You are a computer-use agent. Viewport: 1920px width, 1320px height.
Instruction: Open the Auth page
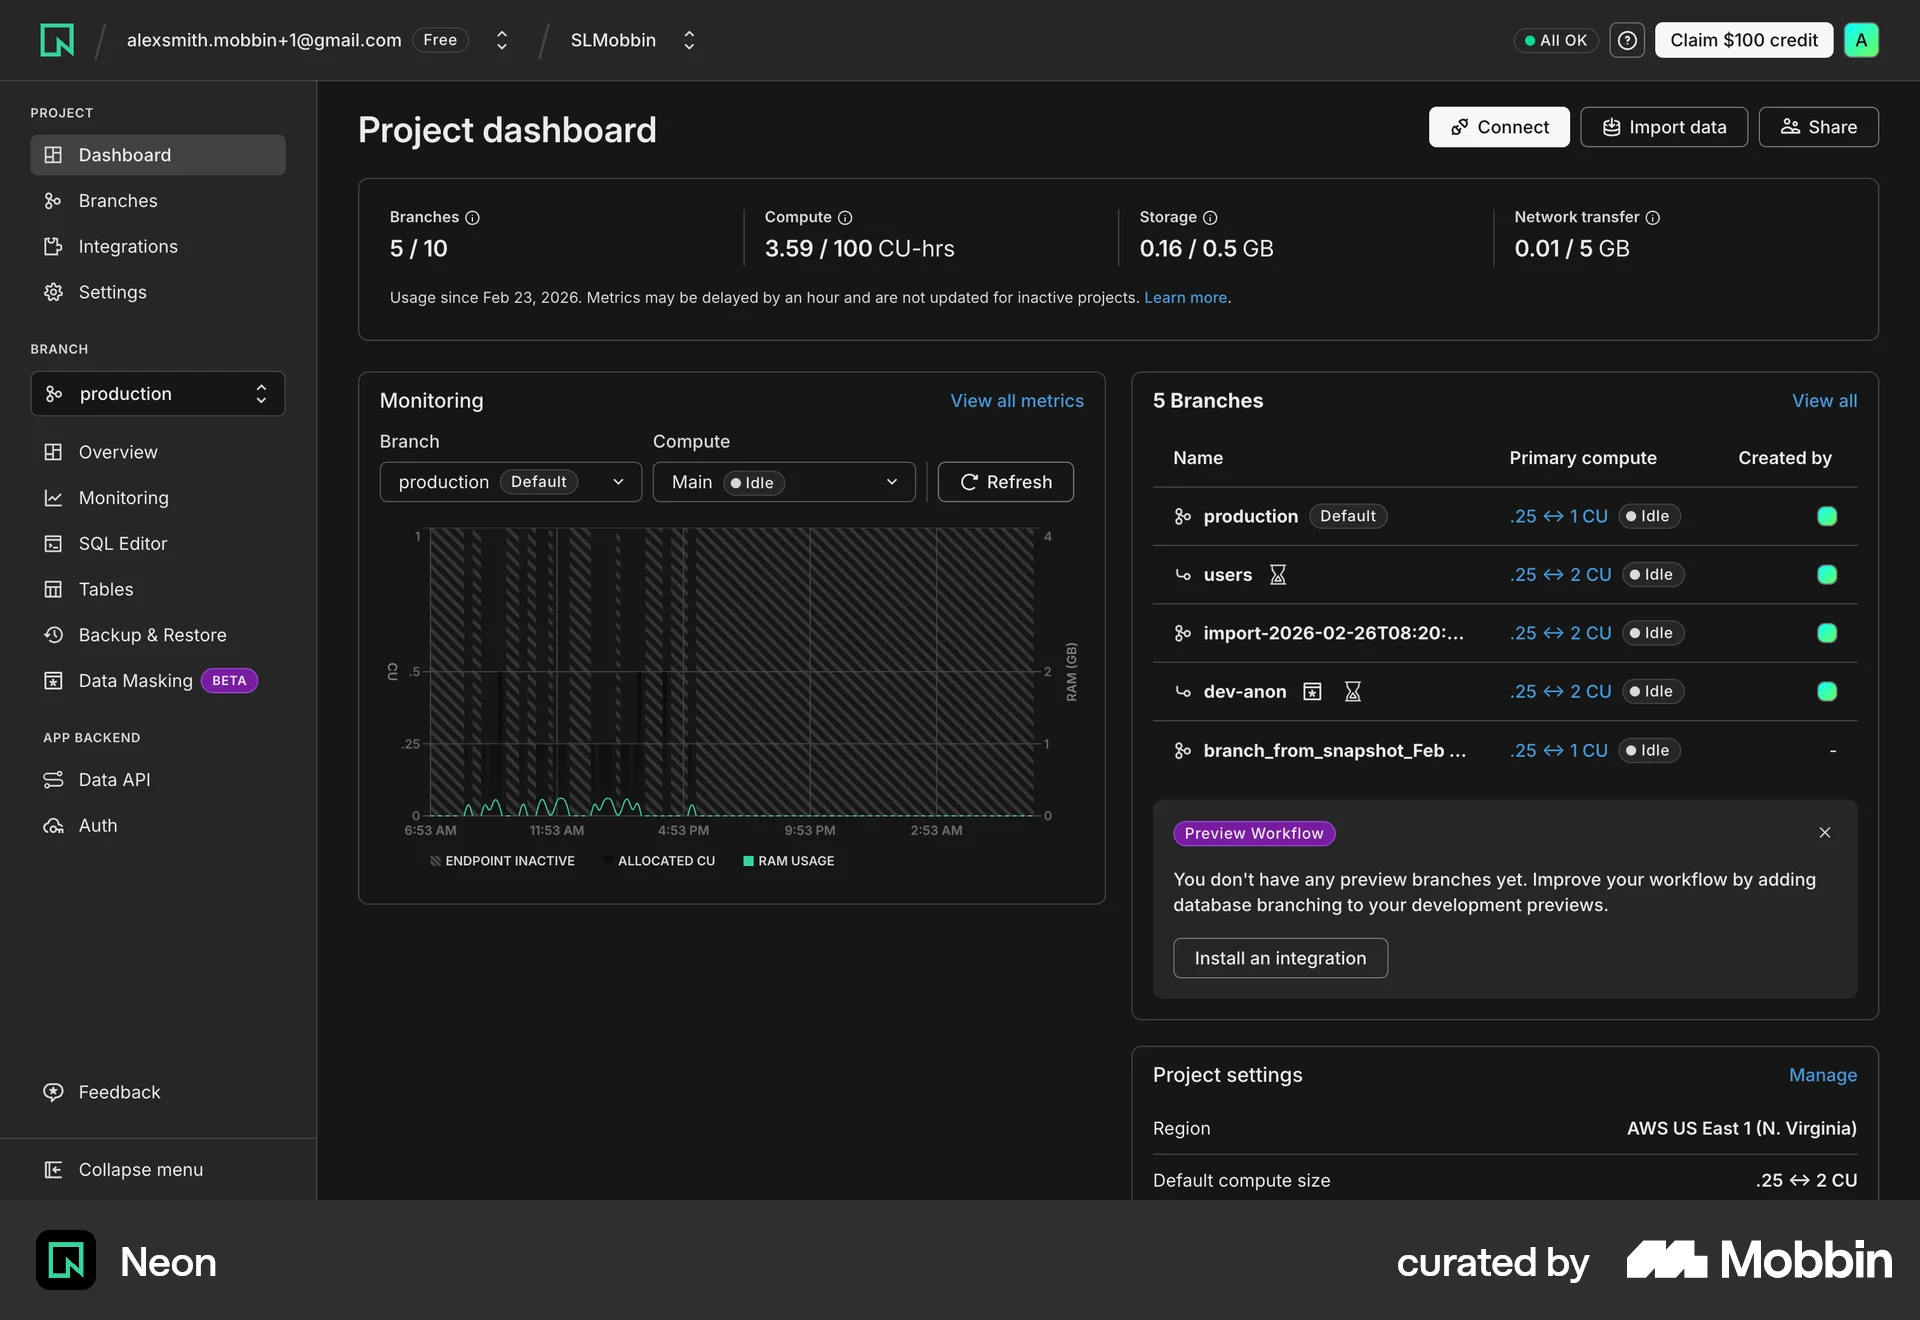tap(158, 826)
